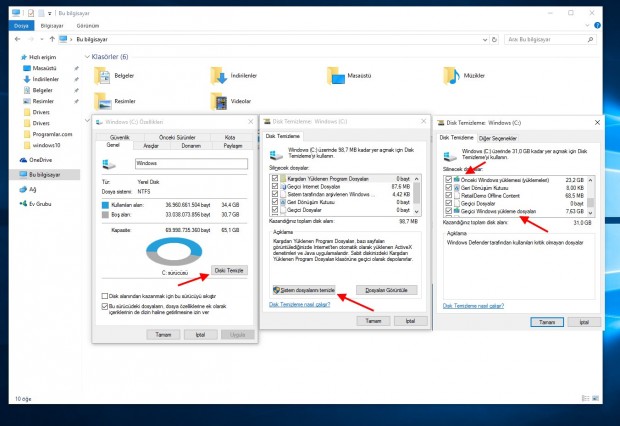620x426 pixels.
Task: Toggle Geçici Dosyalar checkbox in middle dialog
Action: [275, 210]
